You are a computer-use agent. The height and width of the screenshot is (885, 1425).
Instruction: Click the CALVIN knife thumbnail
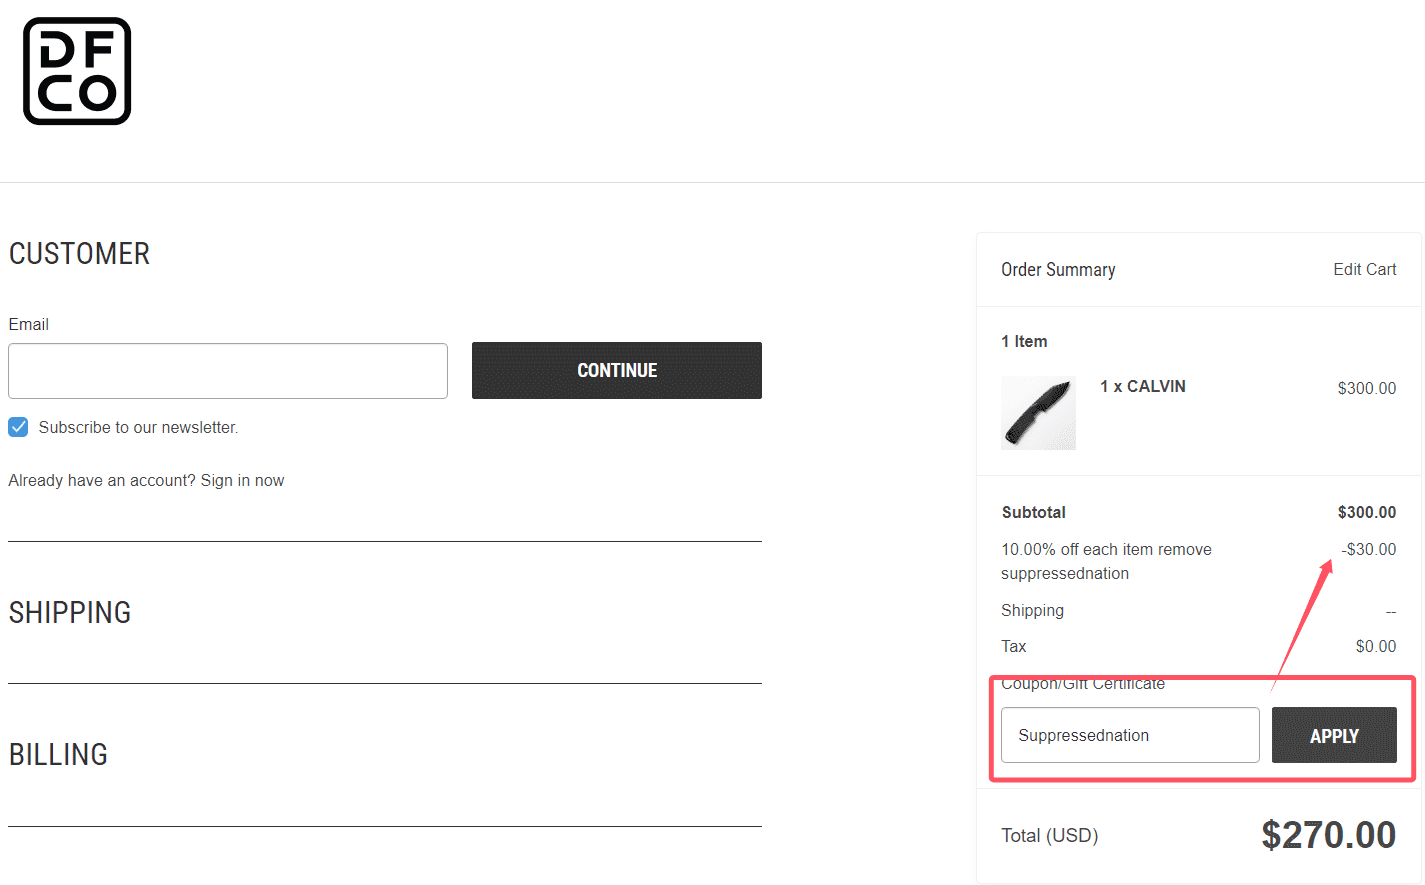(x=1038, y=413)
